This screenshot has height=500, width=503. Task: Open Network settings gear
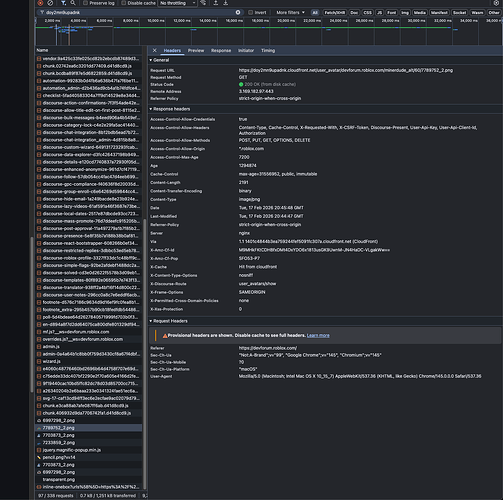point(496,3)
